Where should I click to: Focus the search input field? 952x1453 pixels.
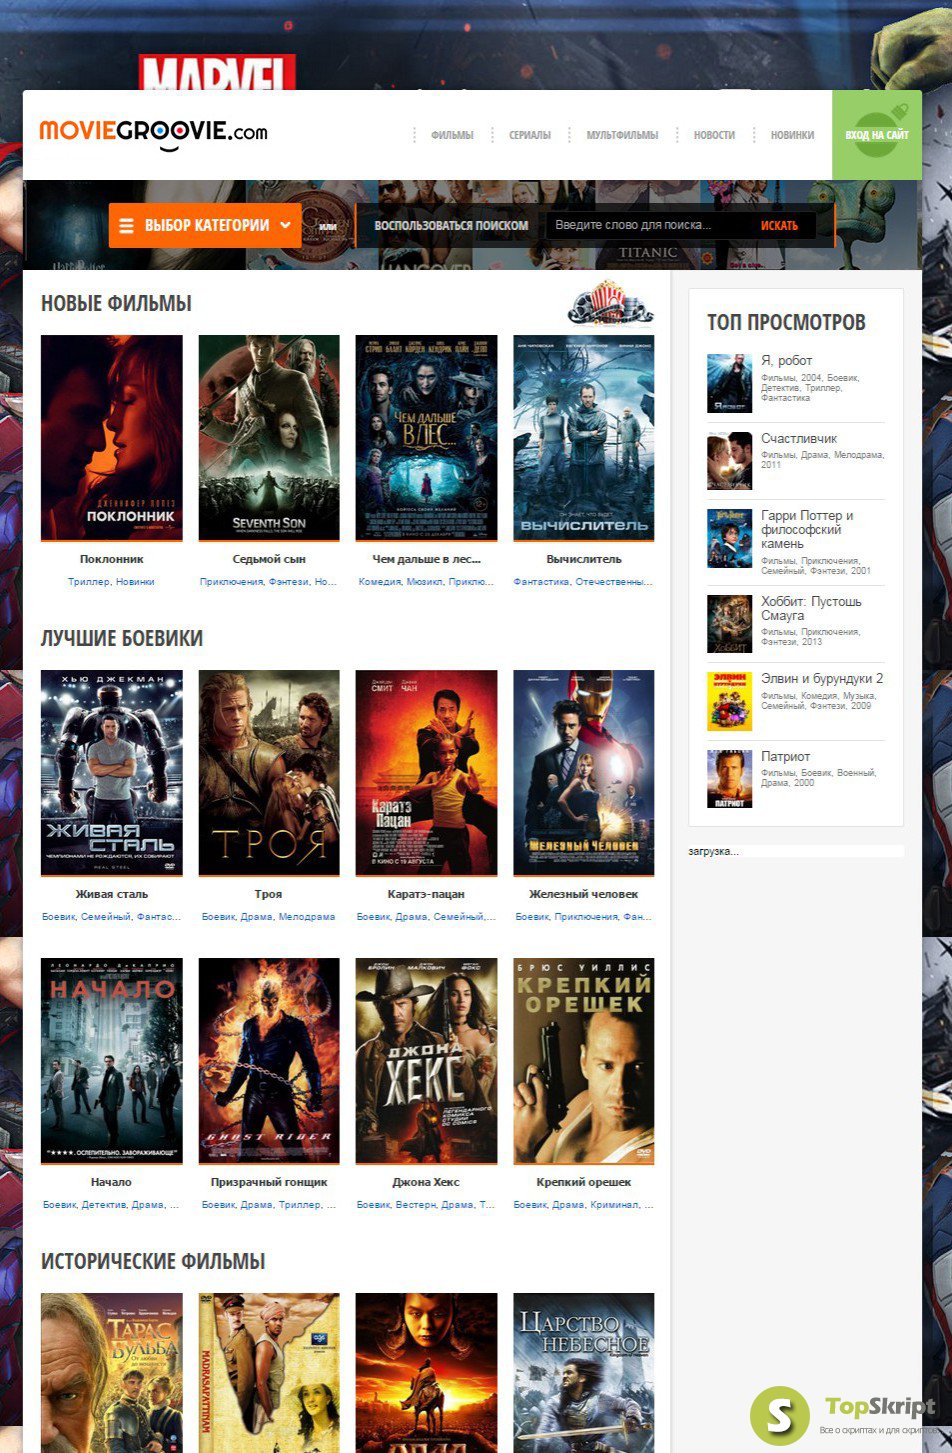click(646, 225)
